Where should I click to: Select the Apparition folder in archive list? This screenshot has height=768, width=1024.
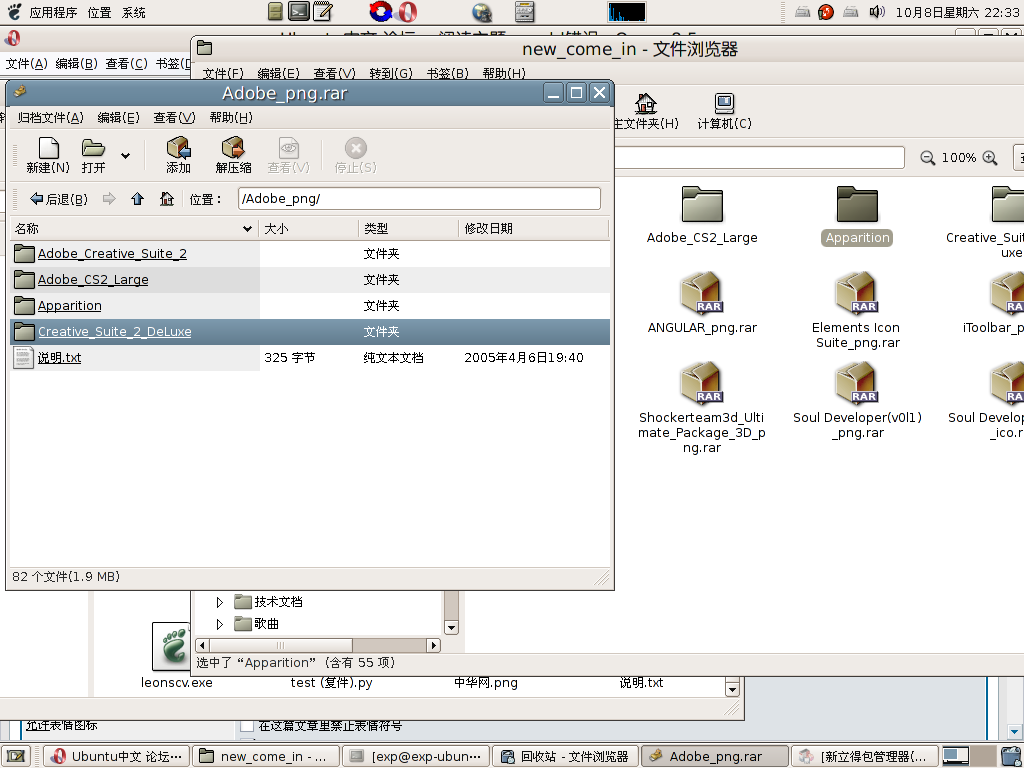tap(310, 306)
